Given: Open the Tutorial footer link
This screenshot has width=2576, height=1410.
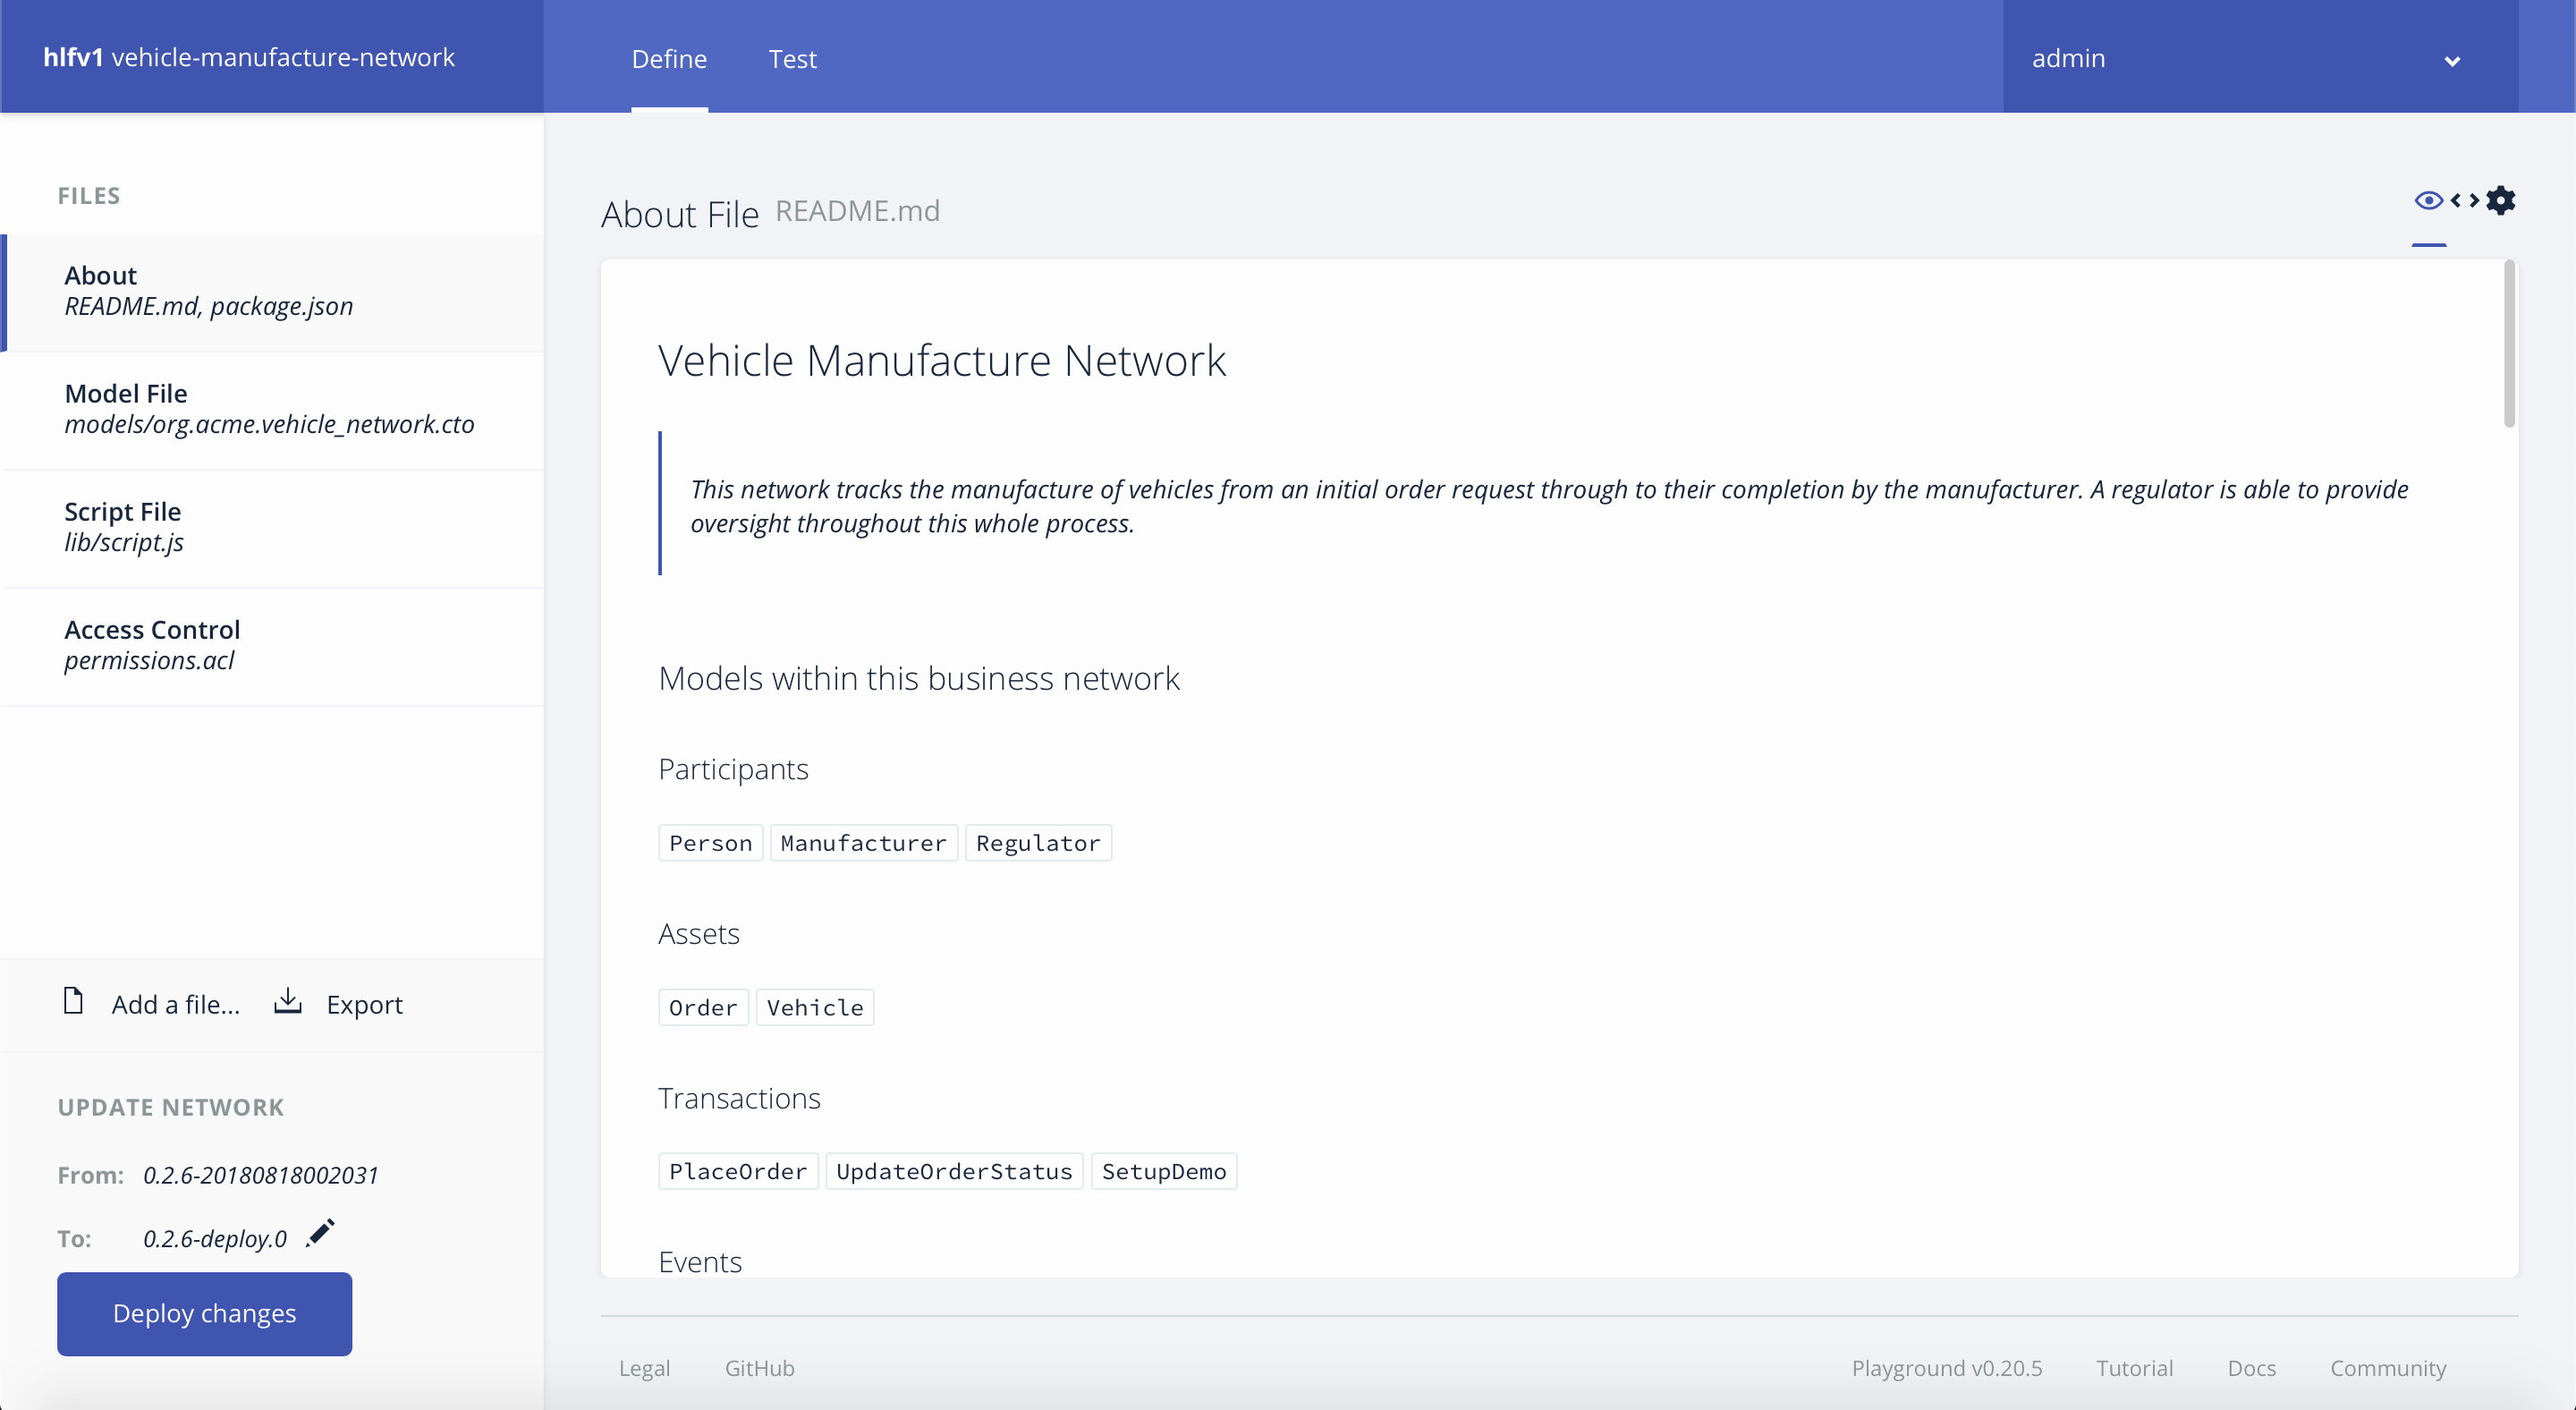Looking at the screenshot, I should (x=2134, y=1367).
